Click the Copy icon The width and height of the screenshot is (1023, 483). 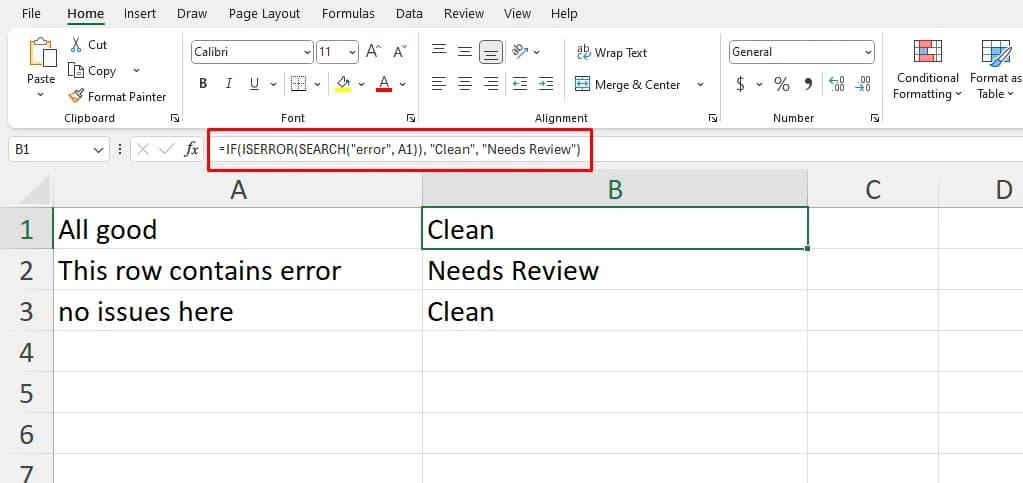click(x=76, y=70)
